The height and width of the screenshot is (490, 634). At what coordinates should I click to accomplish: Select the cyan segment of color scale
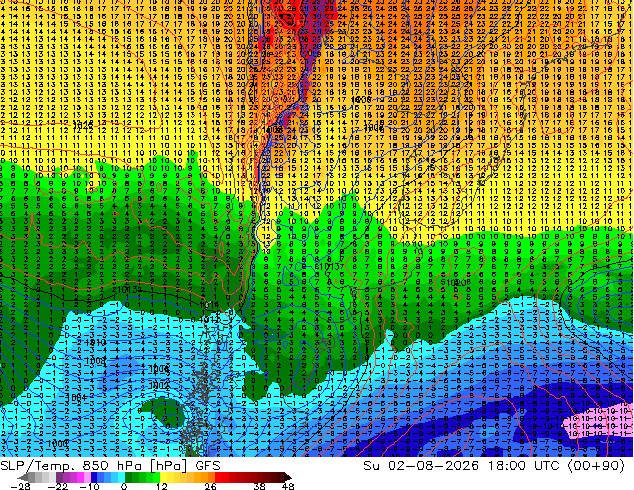click(120, 477)
